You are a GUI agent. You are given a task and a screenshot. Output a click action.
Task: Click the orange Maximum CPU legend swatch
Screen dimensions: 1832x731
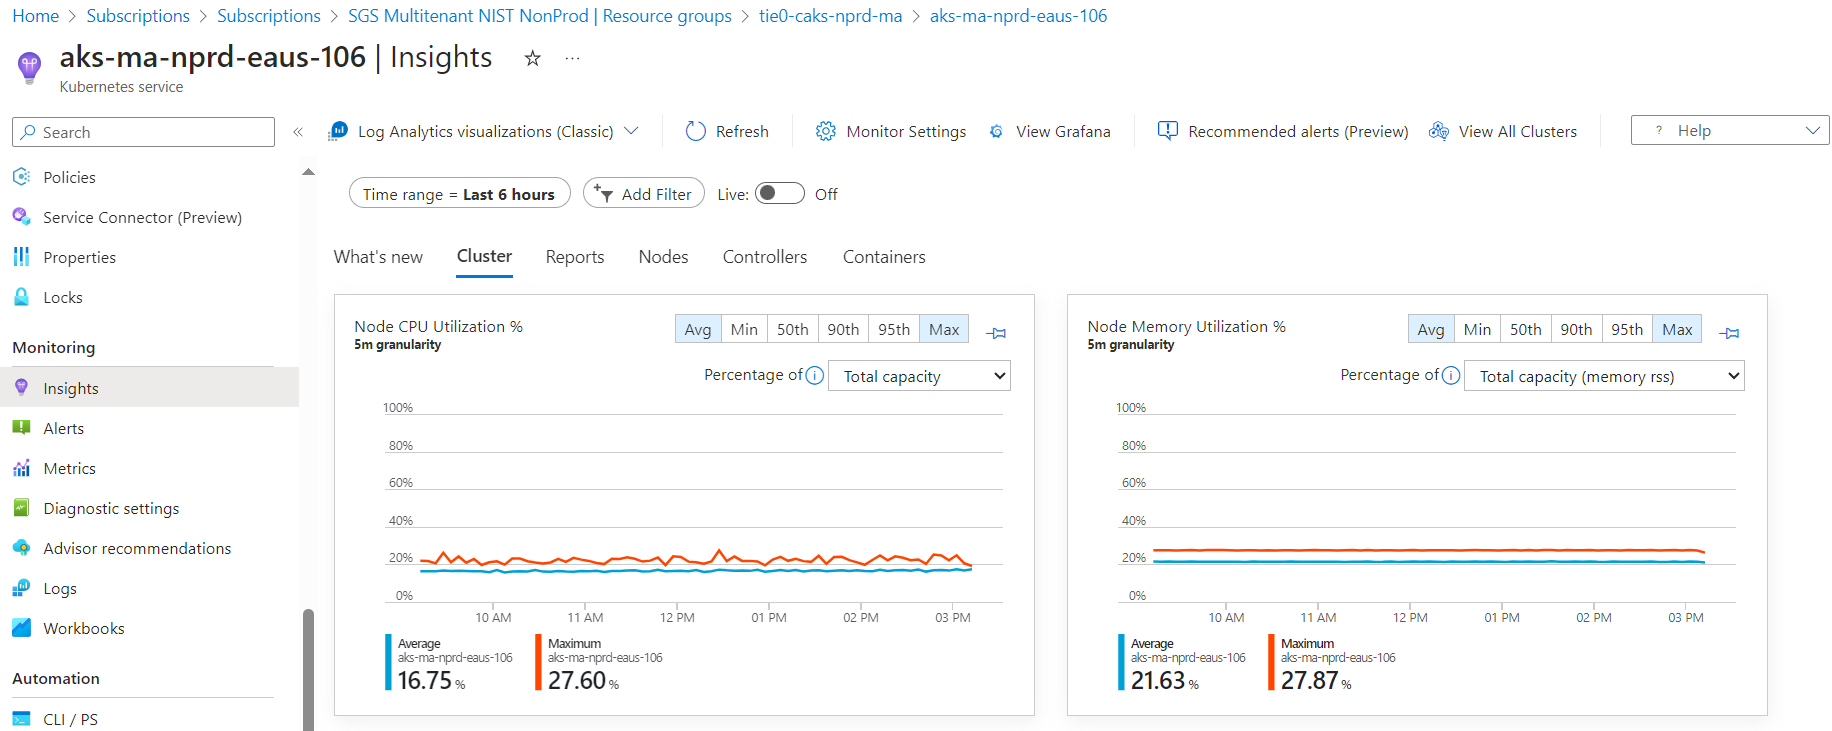pyautogui.click(x=539, y=662)
